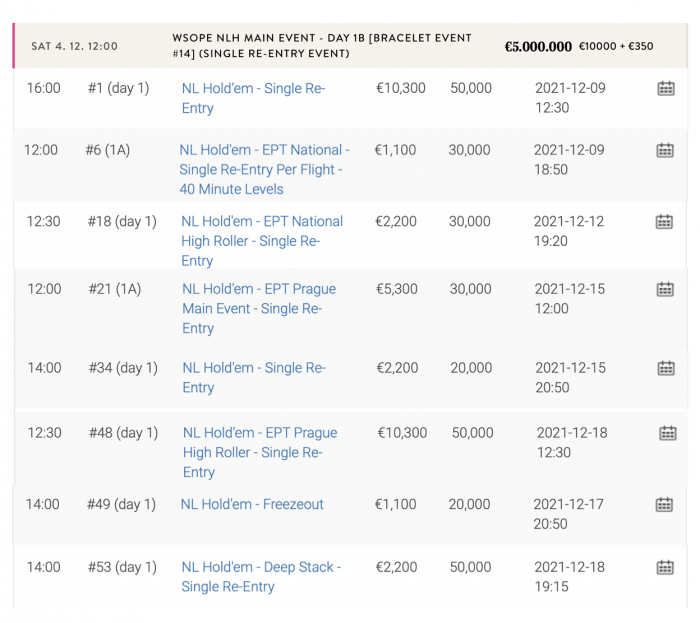The height and width of the screenshot is (623, 700).
Task: Click calendar icon for event #34
Action: pos(666,369)
